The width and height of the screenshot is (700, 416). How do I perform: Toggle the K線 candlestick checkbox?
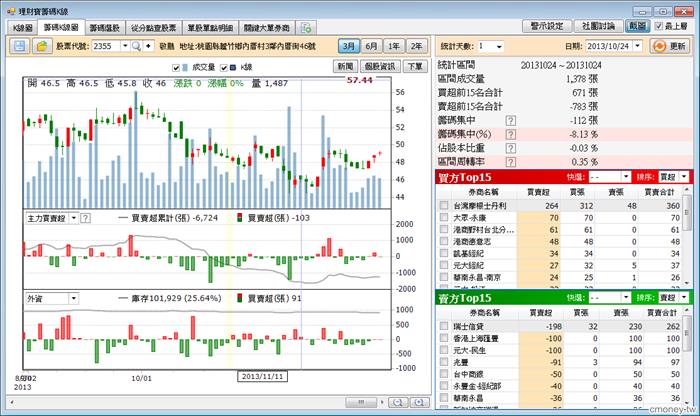224,68
